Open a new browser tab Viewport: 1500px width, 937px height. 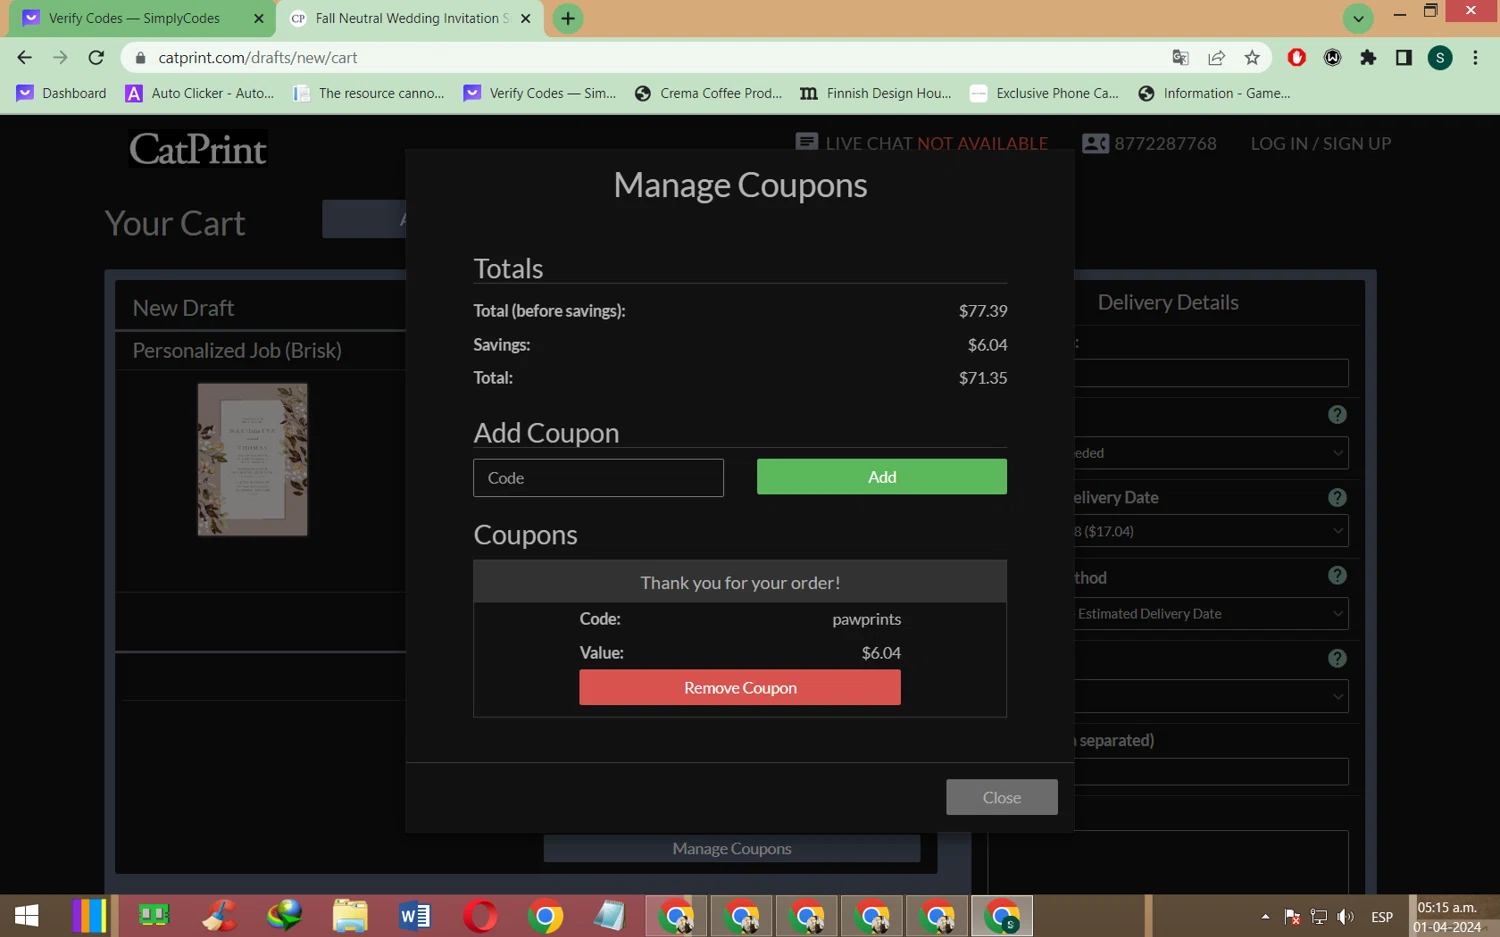click(568, 18)
